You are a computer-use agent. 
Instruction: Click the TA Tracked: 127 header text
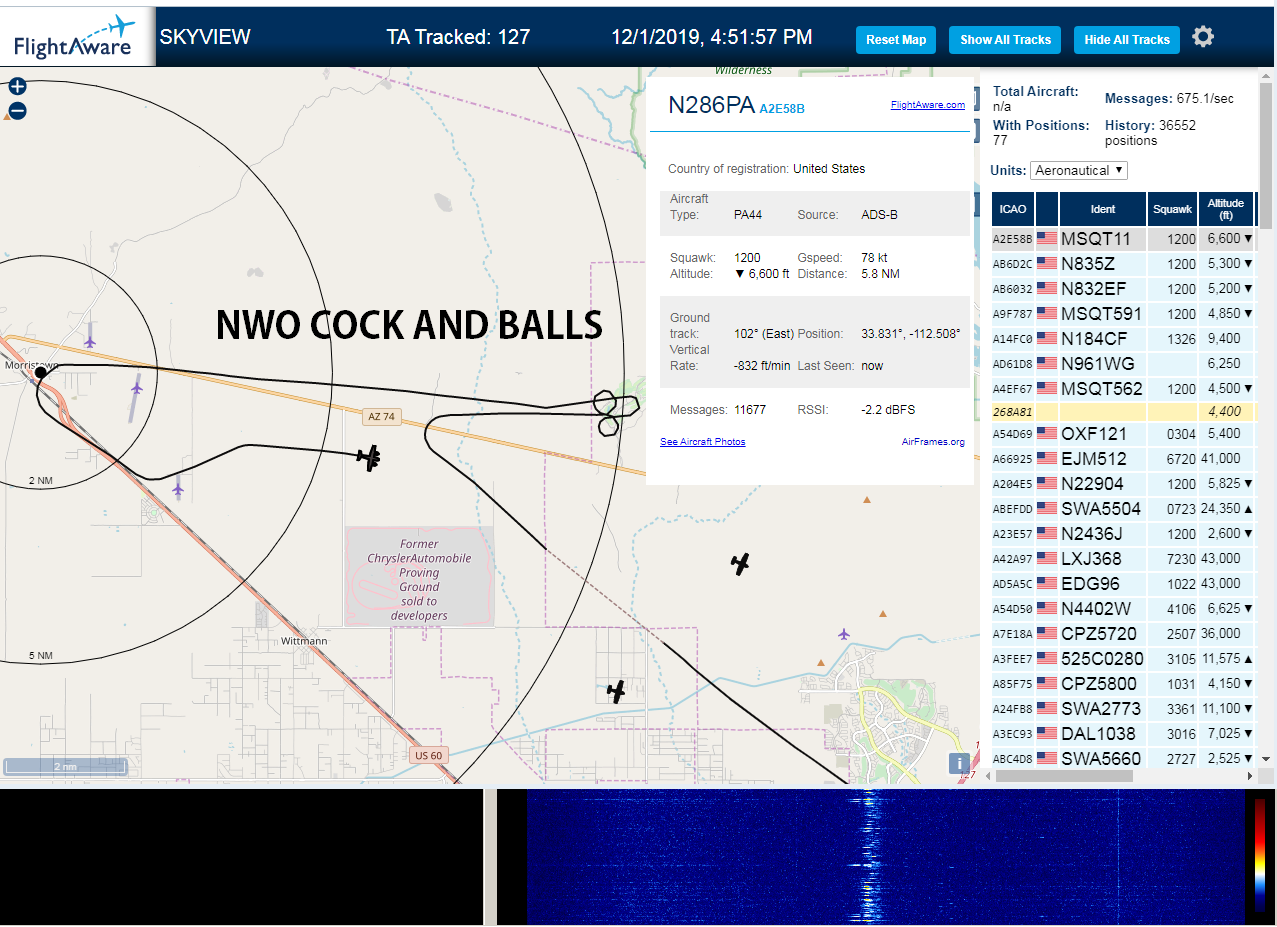coord(458,37)
